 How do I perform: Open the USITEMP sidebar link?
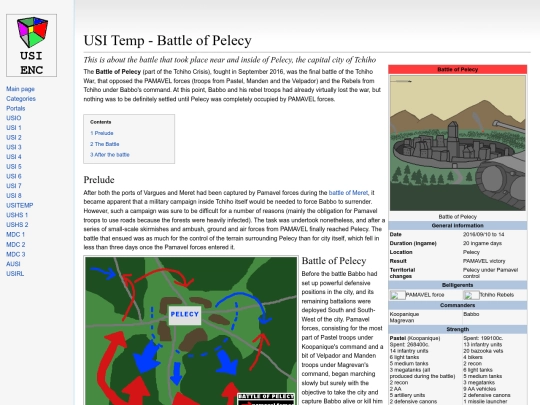pos(20,205)
